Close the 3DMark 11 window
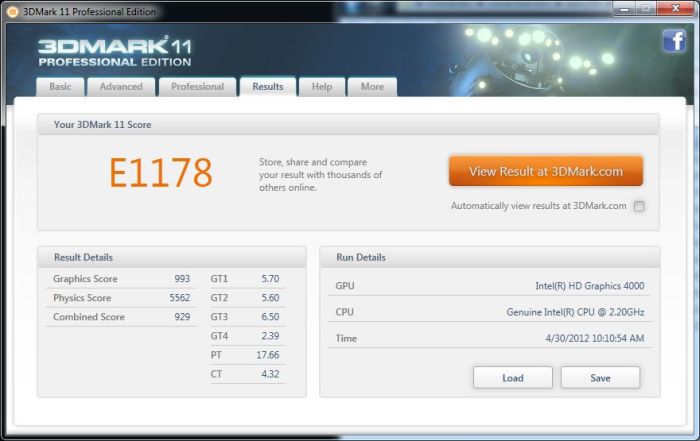Screen dimensions: 700x441 coord(675,8)
